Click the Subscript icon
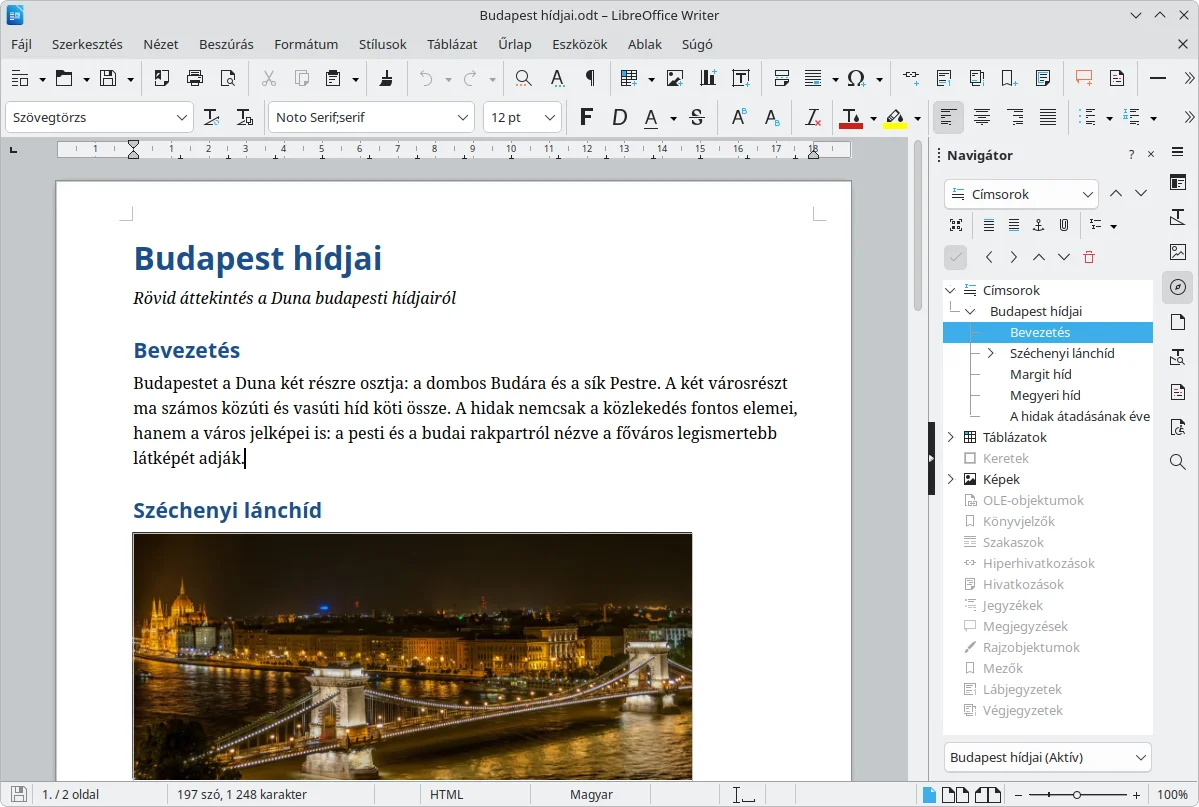Viewport: 1199px width, 807px height. 772,117
